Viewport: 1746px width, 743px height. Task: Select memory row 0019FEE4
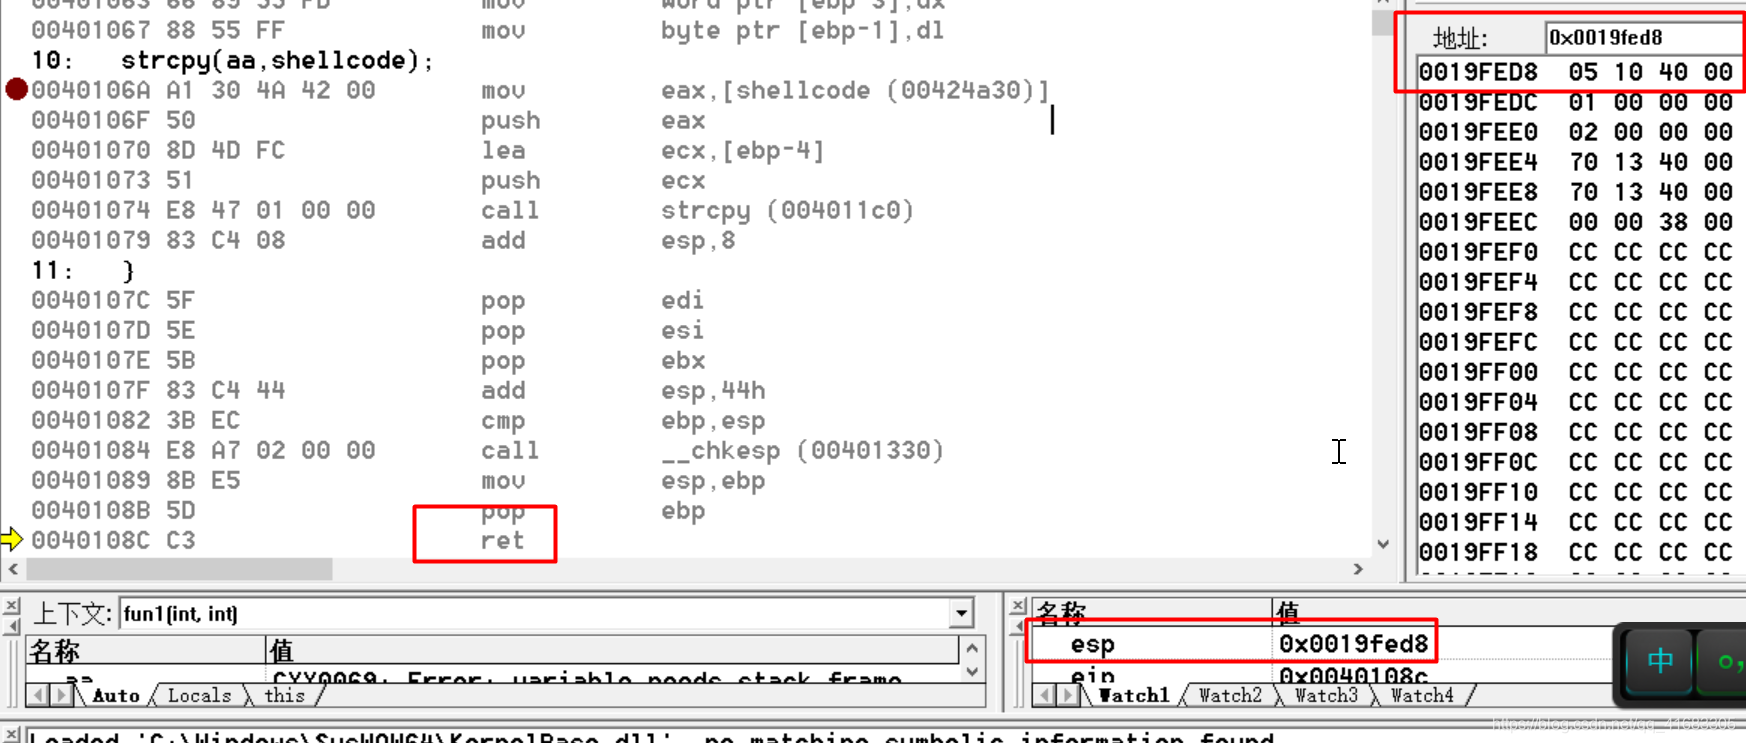pyautogui.click(x=1576, y=162)
